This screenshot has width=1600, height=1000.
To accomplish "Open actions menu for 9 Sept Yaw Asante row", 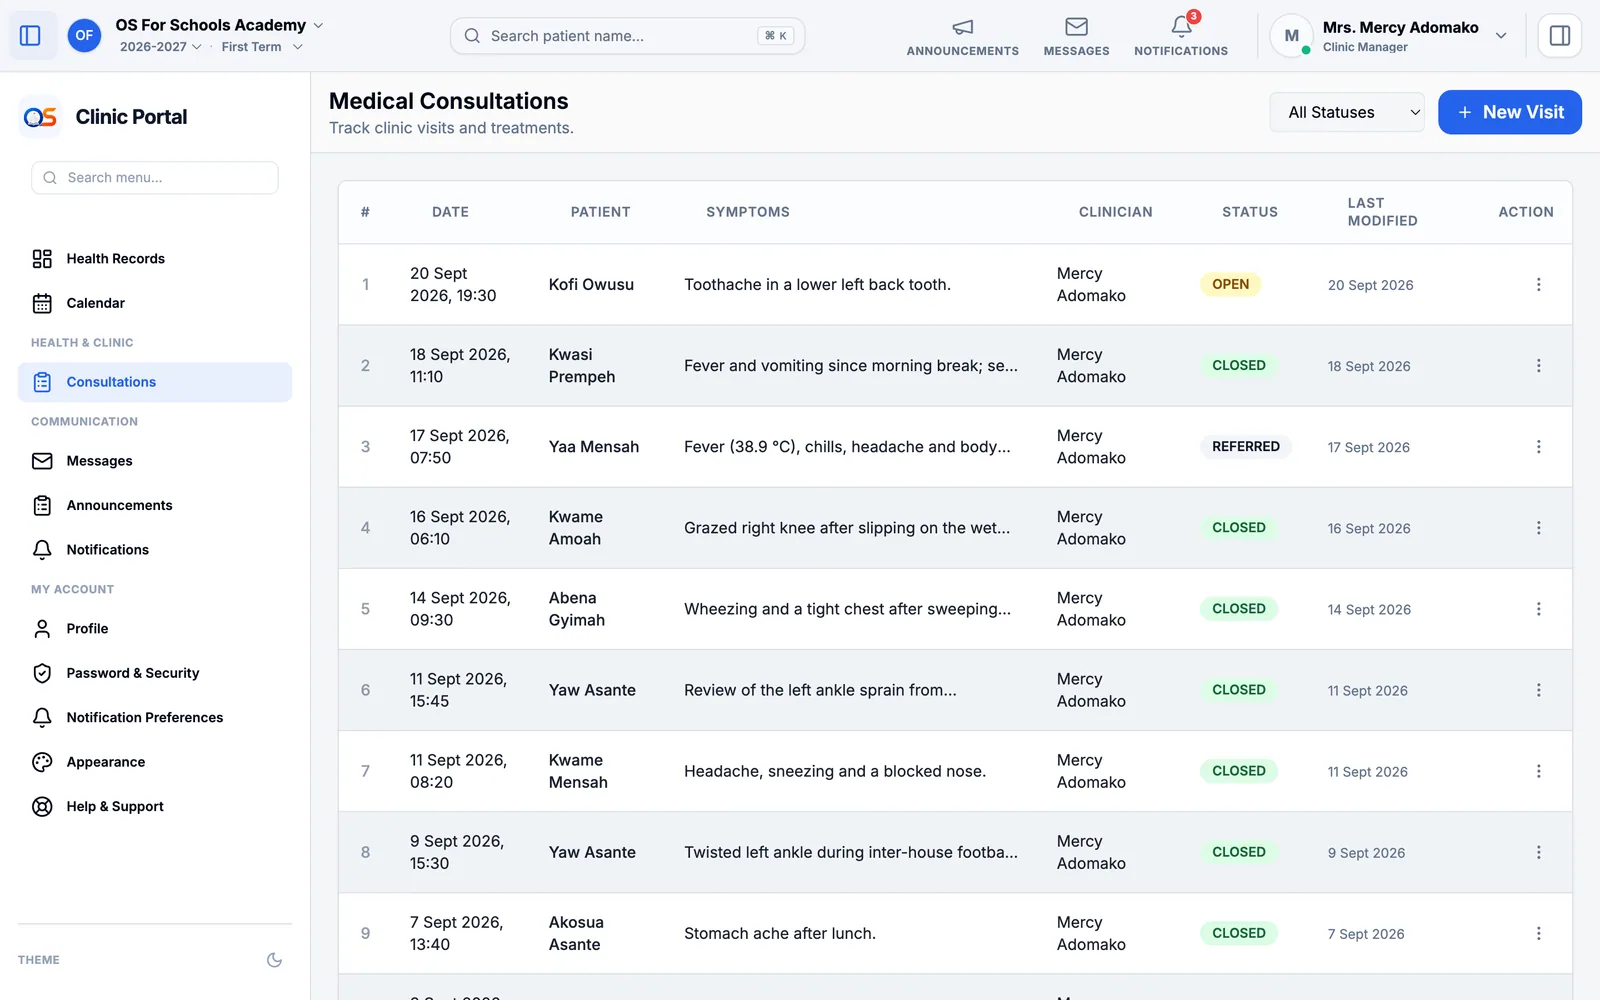I will (1538, 852).
